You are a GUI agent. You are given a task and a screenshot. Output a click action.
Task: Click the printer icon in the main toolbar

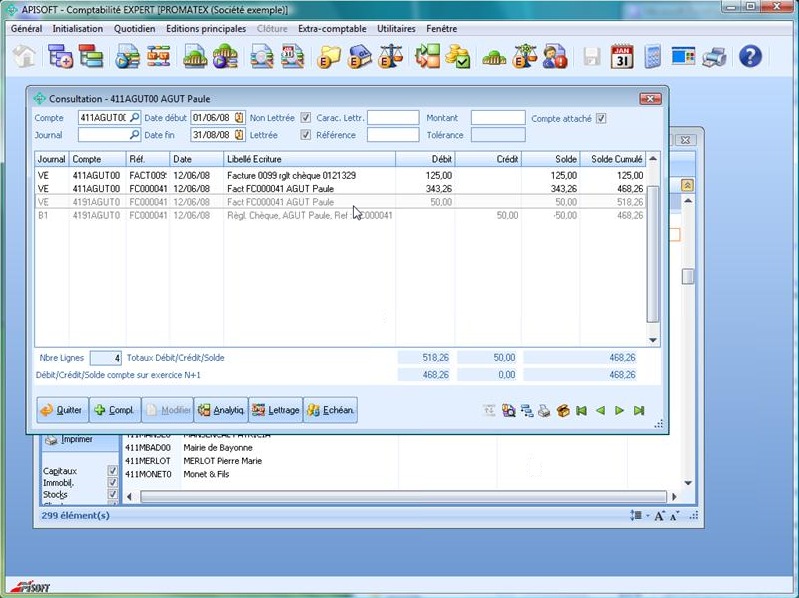pos(714,57)
